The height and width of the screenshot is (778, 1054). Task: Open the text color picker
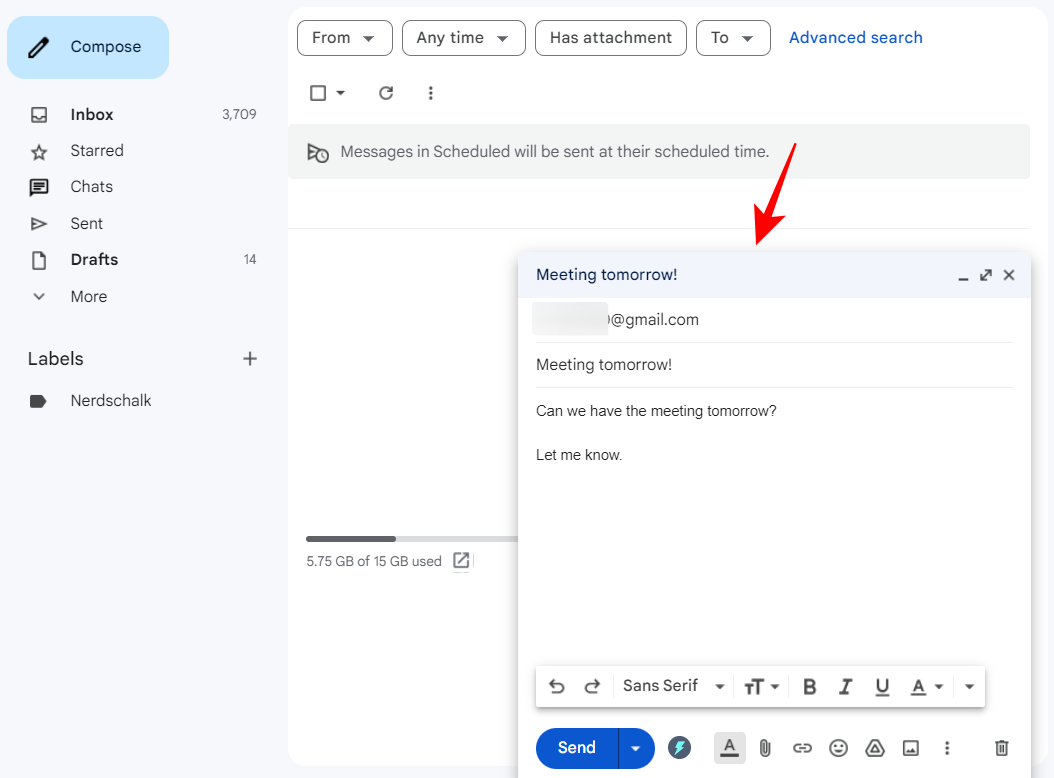click(x=926, y=686)
